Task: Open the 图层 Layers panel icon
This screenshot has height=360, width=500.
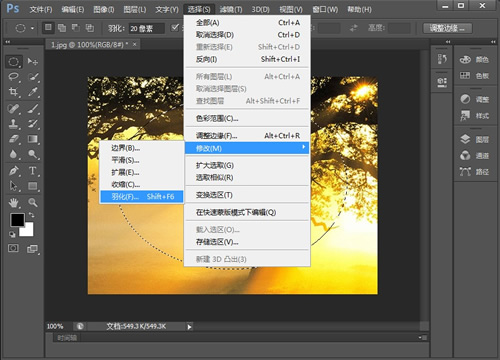Action: 475,139
